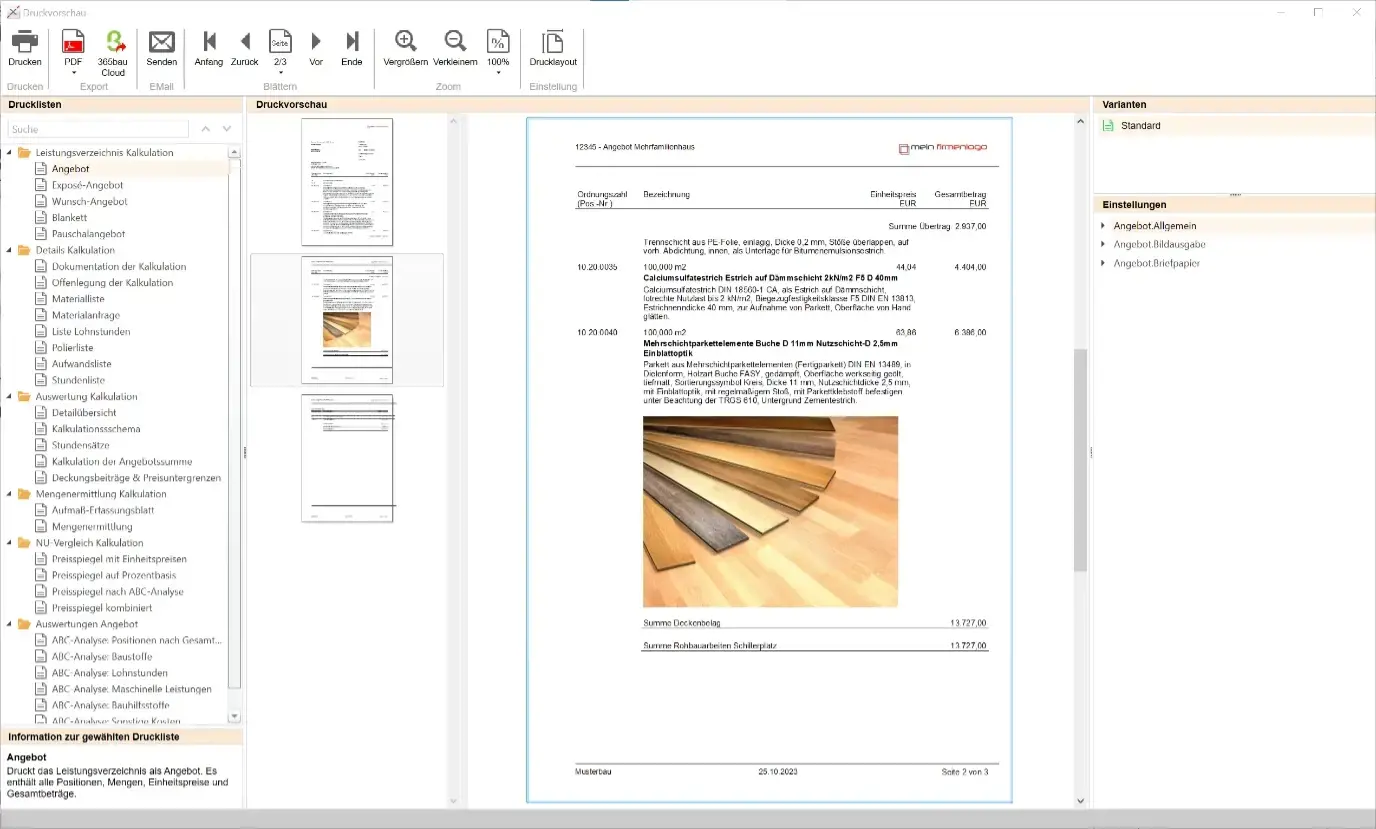Screen dimensions: 1376x829
Task: Select Aufwandsliste document icon
Action: click(41, 364)
